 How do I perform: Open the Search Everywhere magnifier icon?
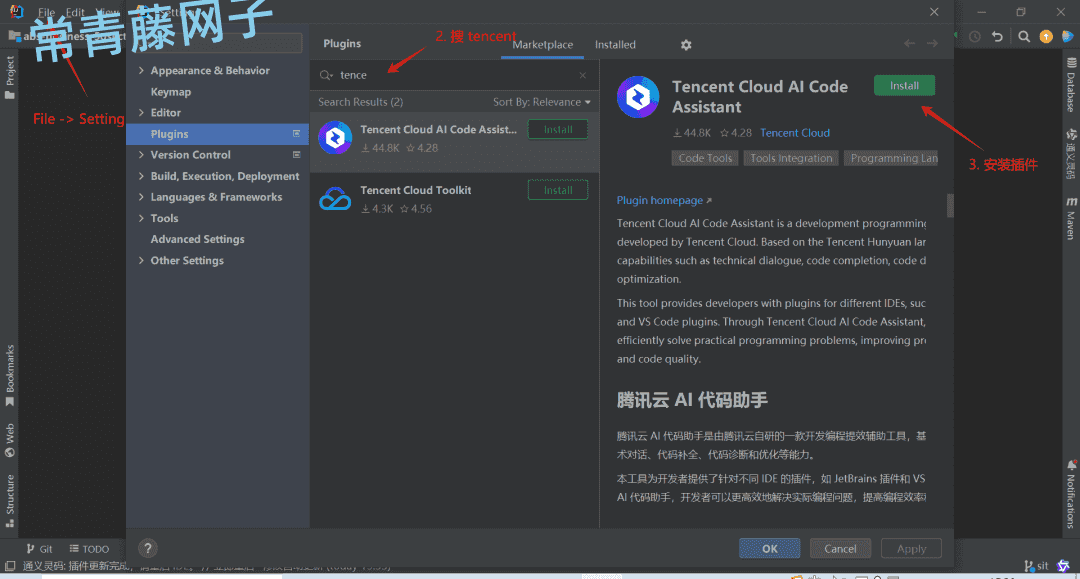click(x=1024, y=36)
